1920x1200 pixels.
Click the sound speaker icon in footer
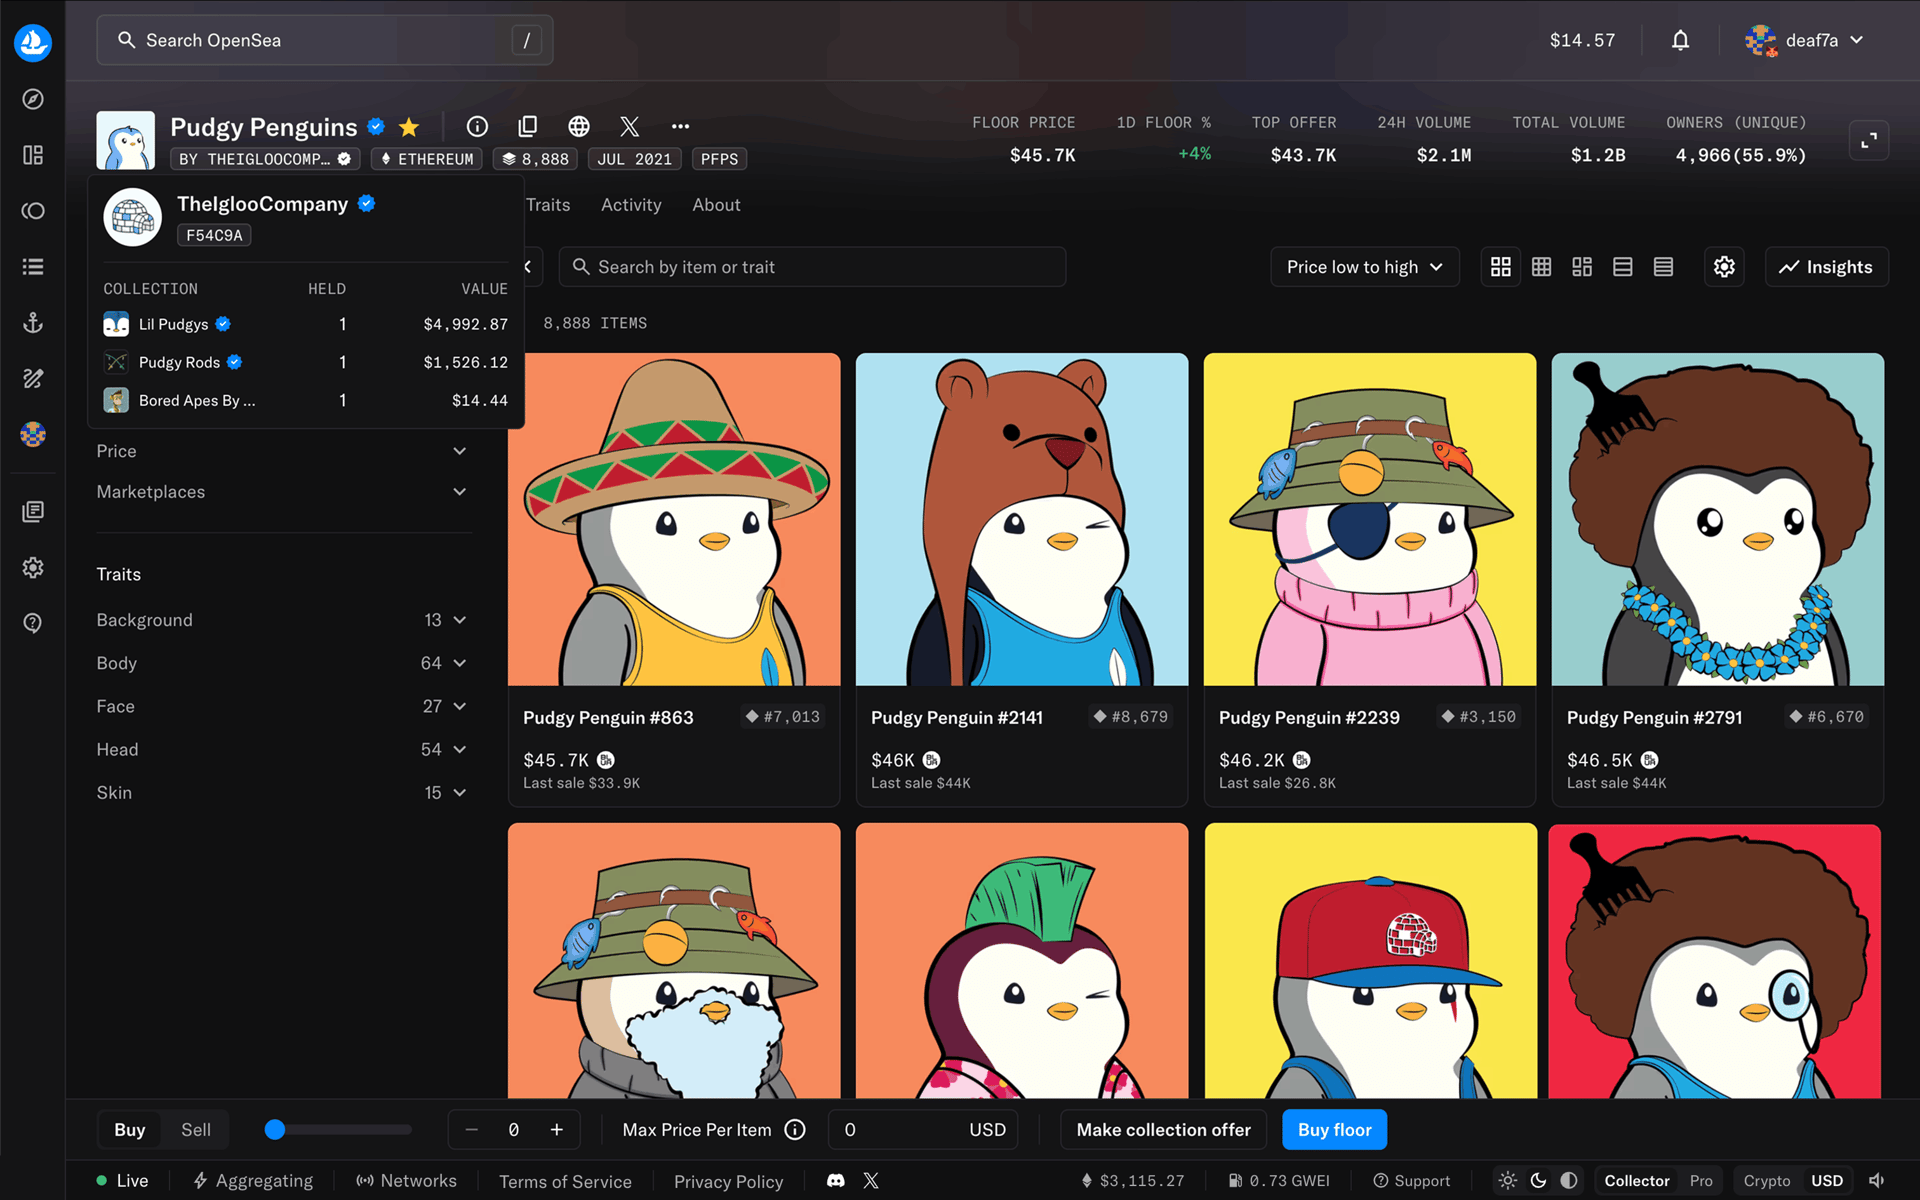click(1877, 1181)
